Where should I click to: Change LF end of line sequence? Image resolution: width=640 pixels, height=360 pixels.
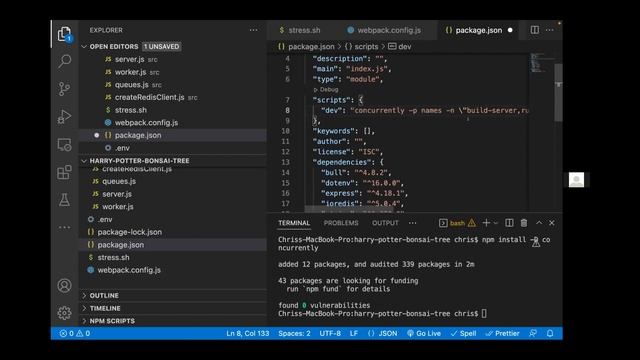coord(353,333)
